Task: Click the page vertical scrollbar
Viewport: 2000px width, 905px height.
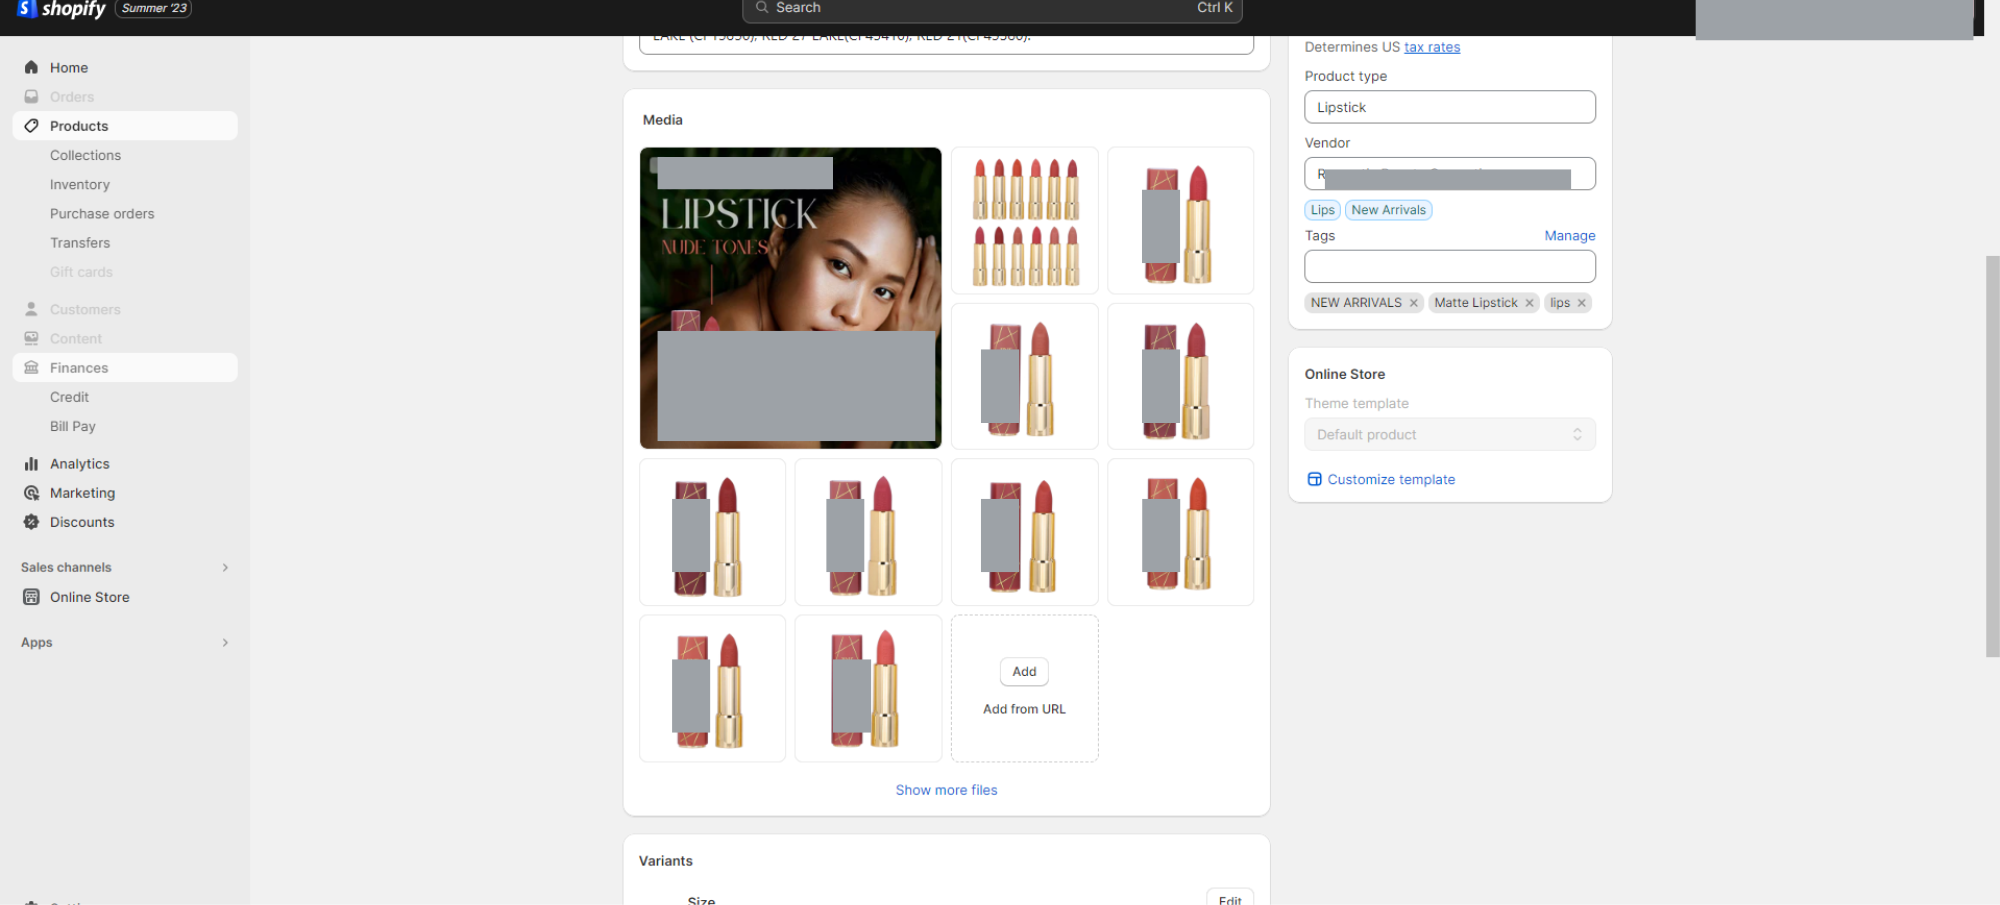Action: point(1992,456)
